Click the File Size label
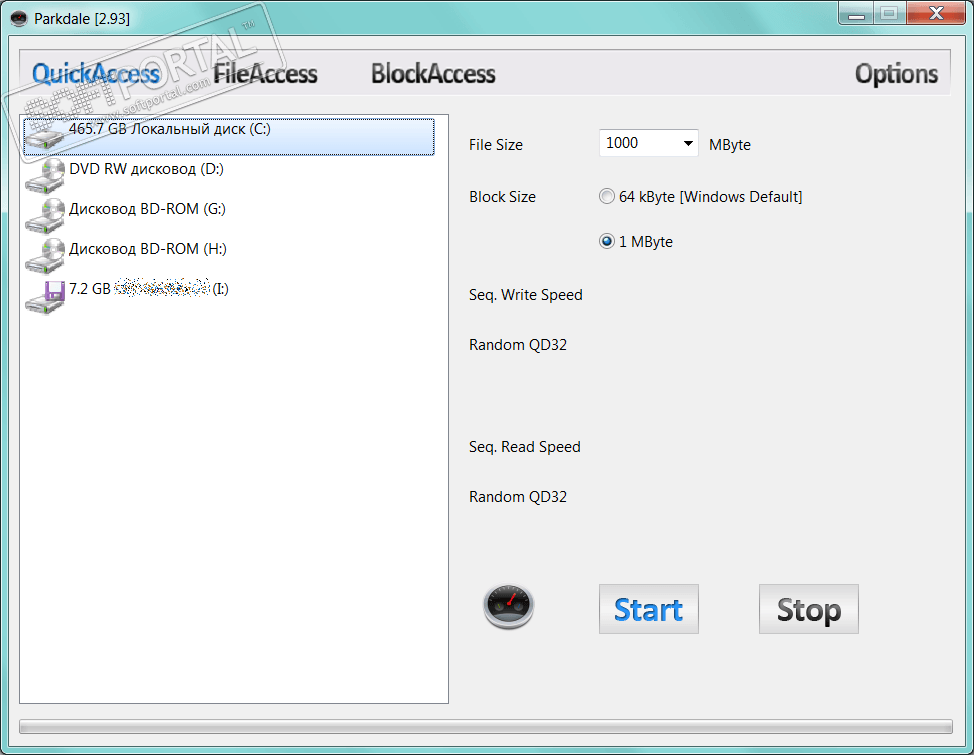The image size is (974, 755). [496, 145]
